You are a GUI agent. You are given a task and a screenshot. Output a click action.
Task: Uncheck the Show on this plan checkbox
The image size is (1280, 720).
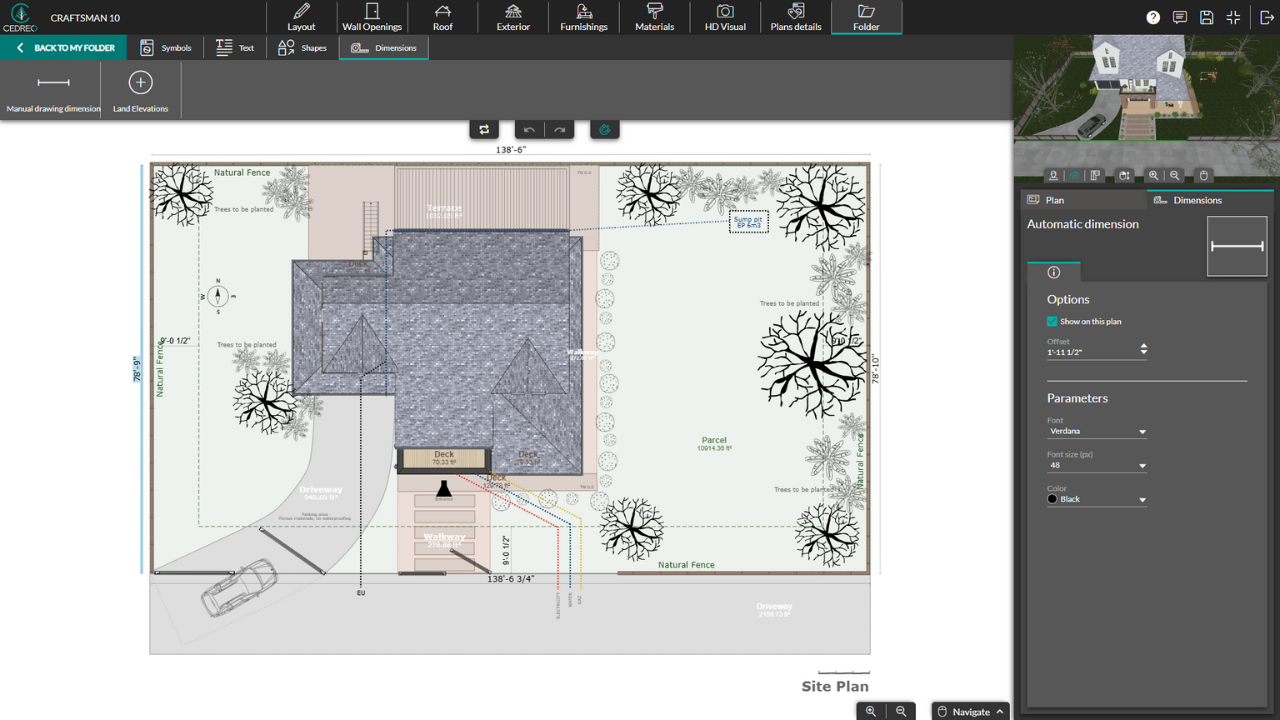[x=1052, y=321]
